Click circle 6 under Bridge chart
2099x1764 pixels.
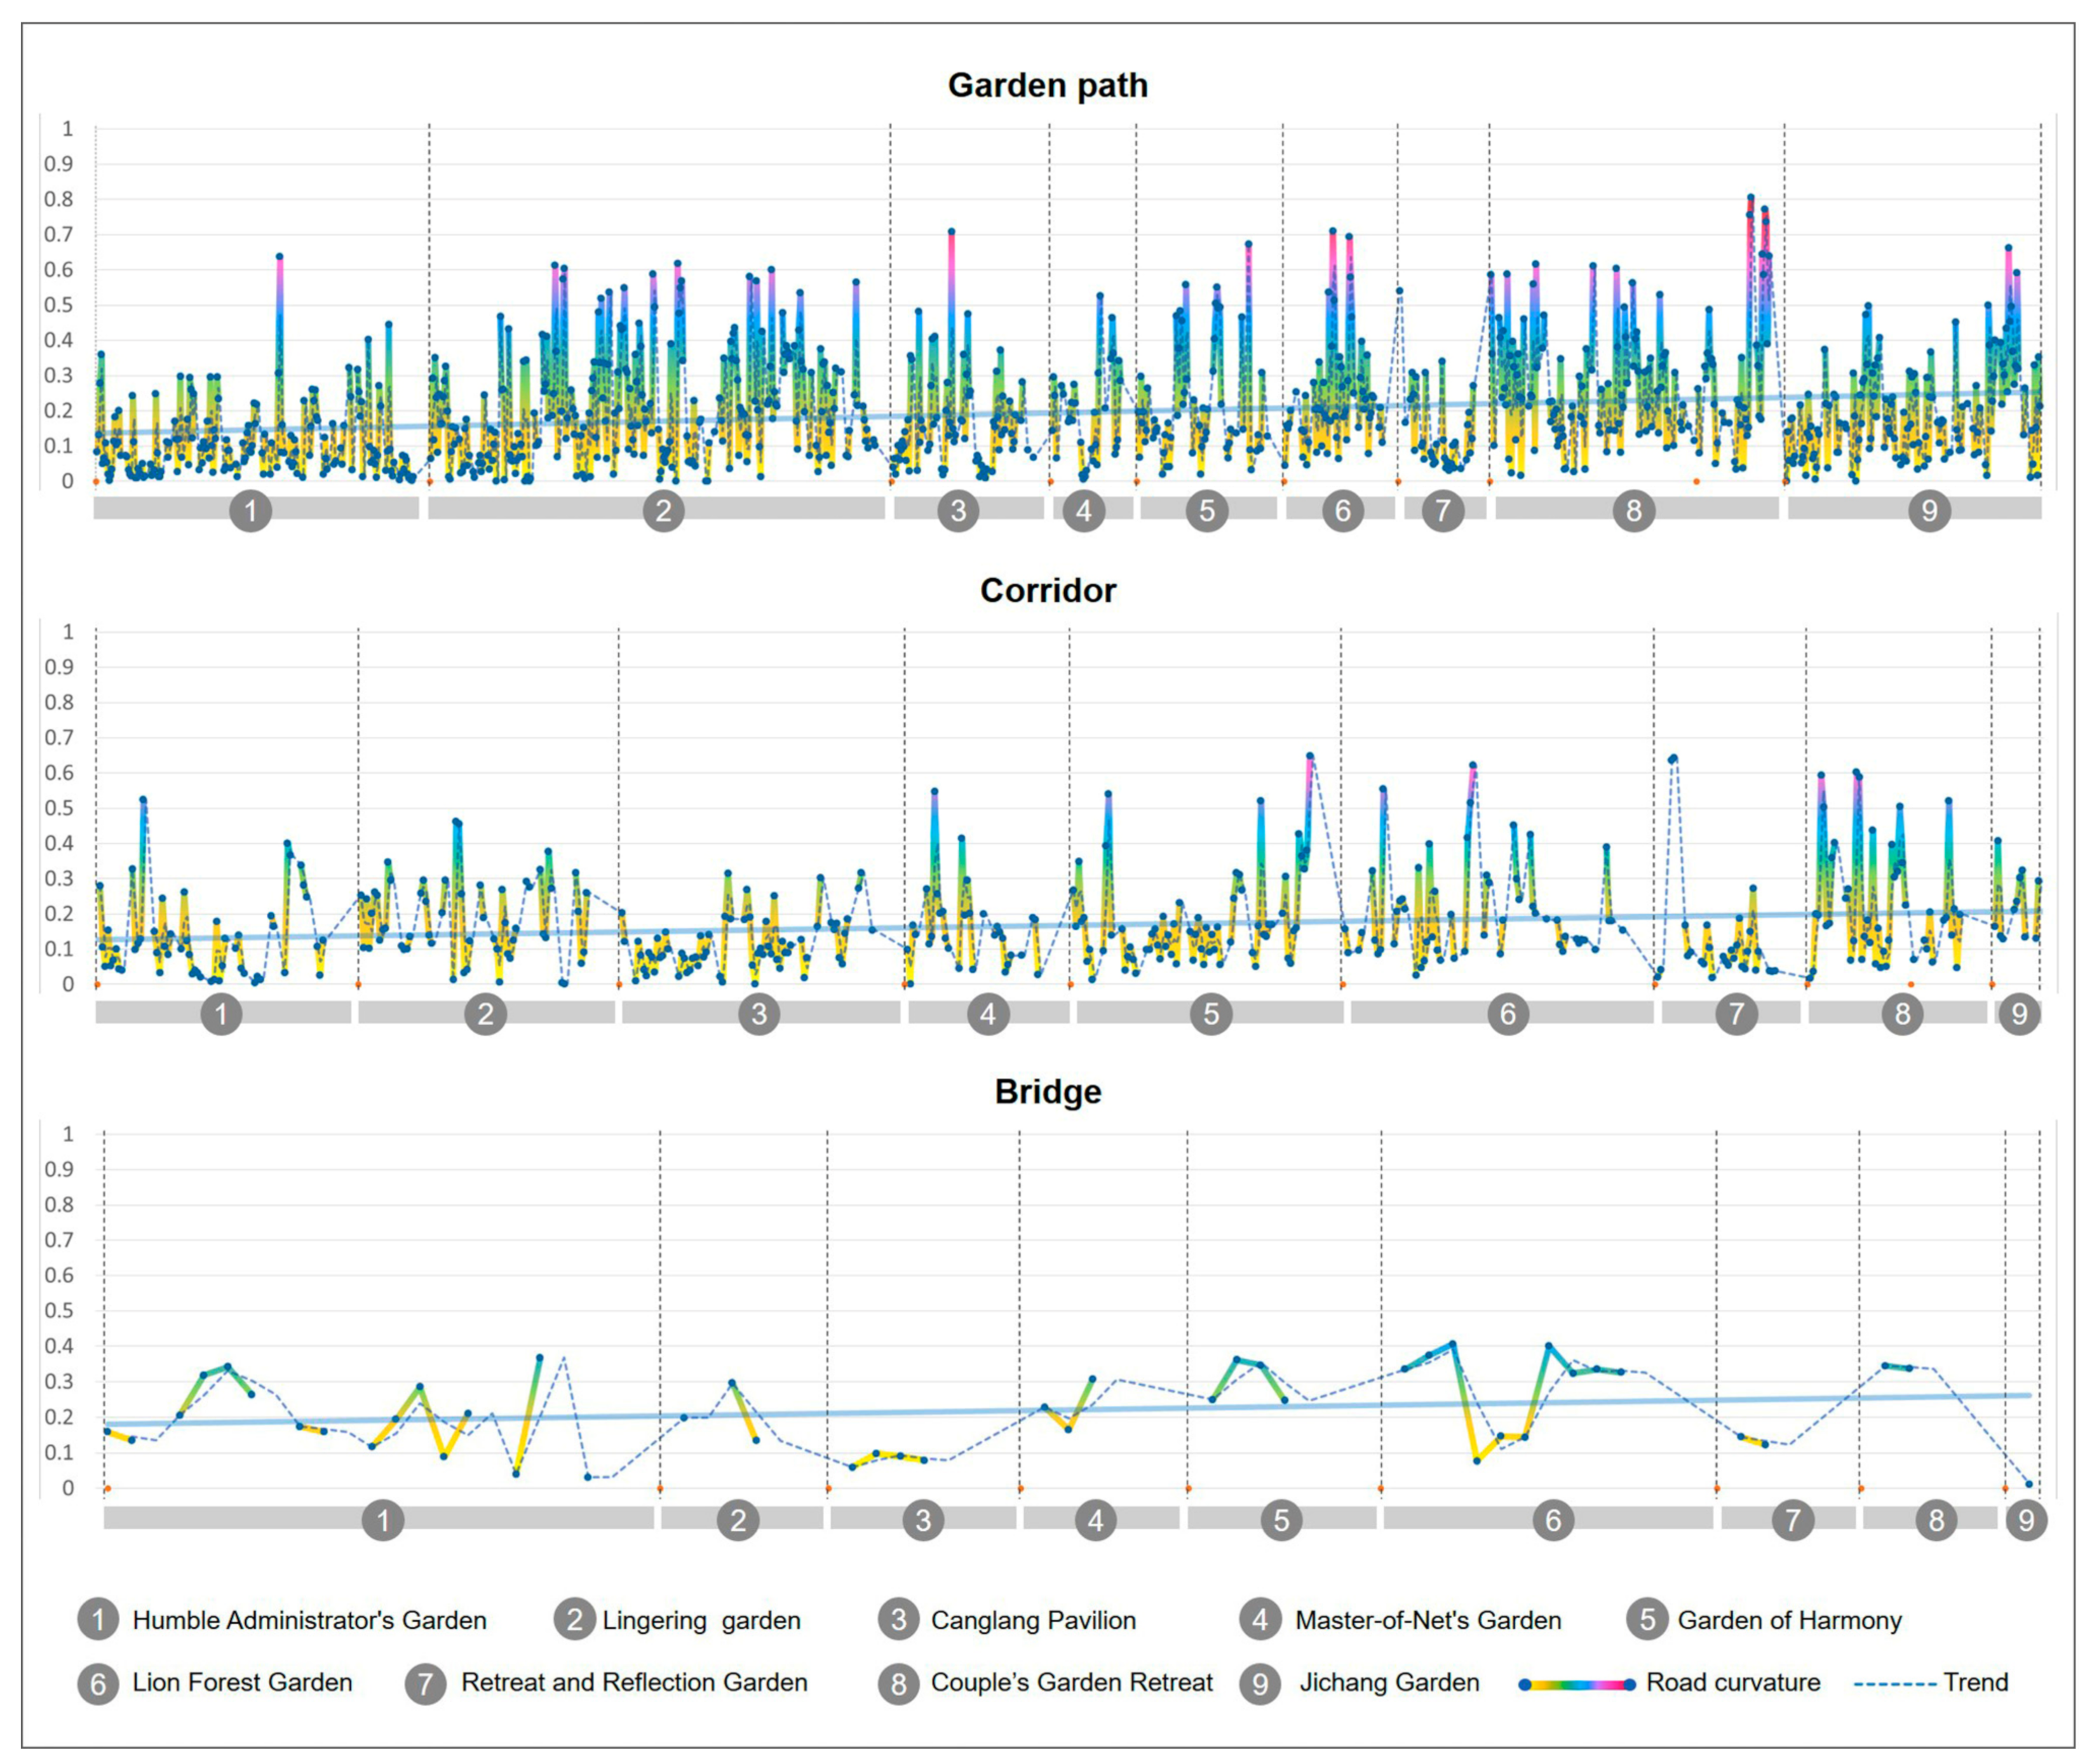click(1552, 1520)
